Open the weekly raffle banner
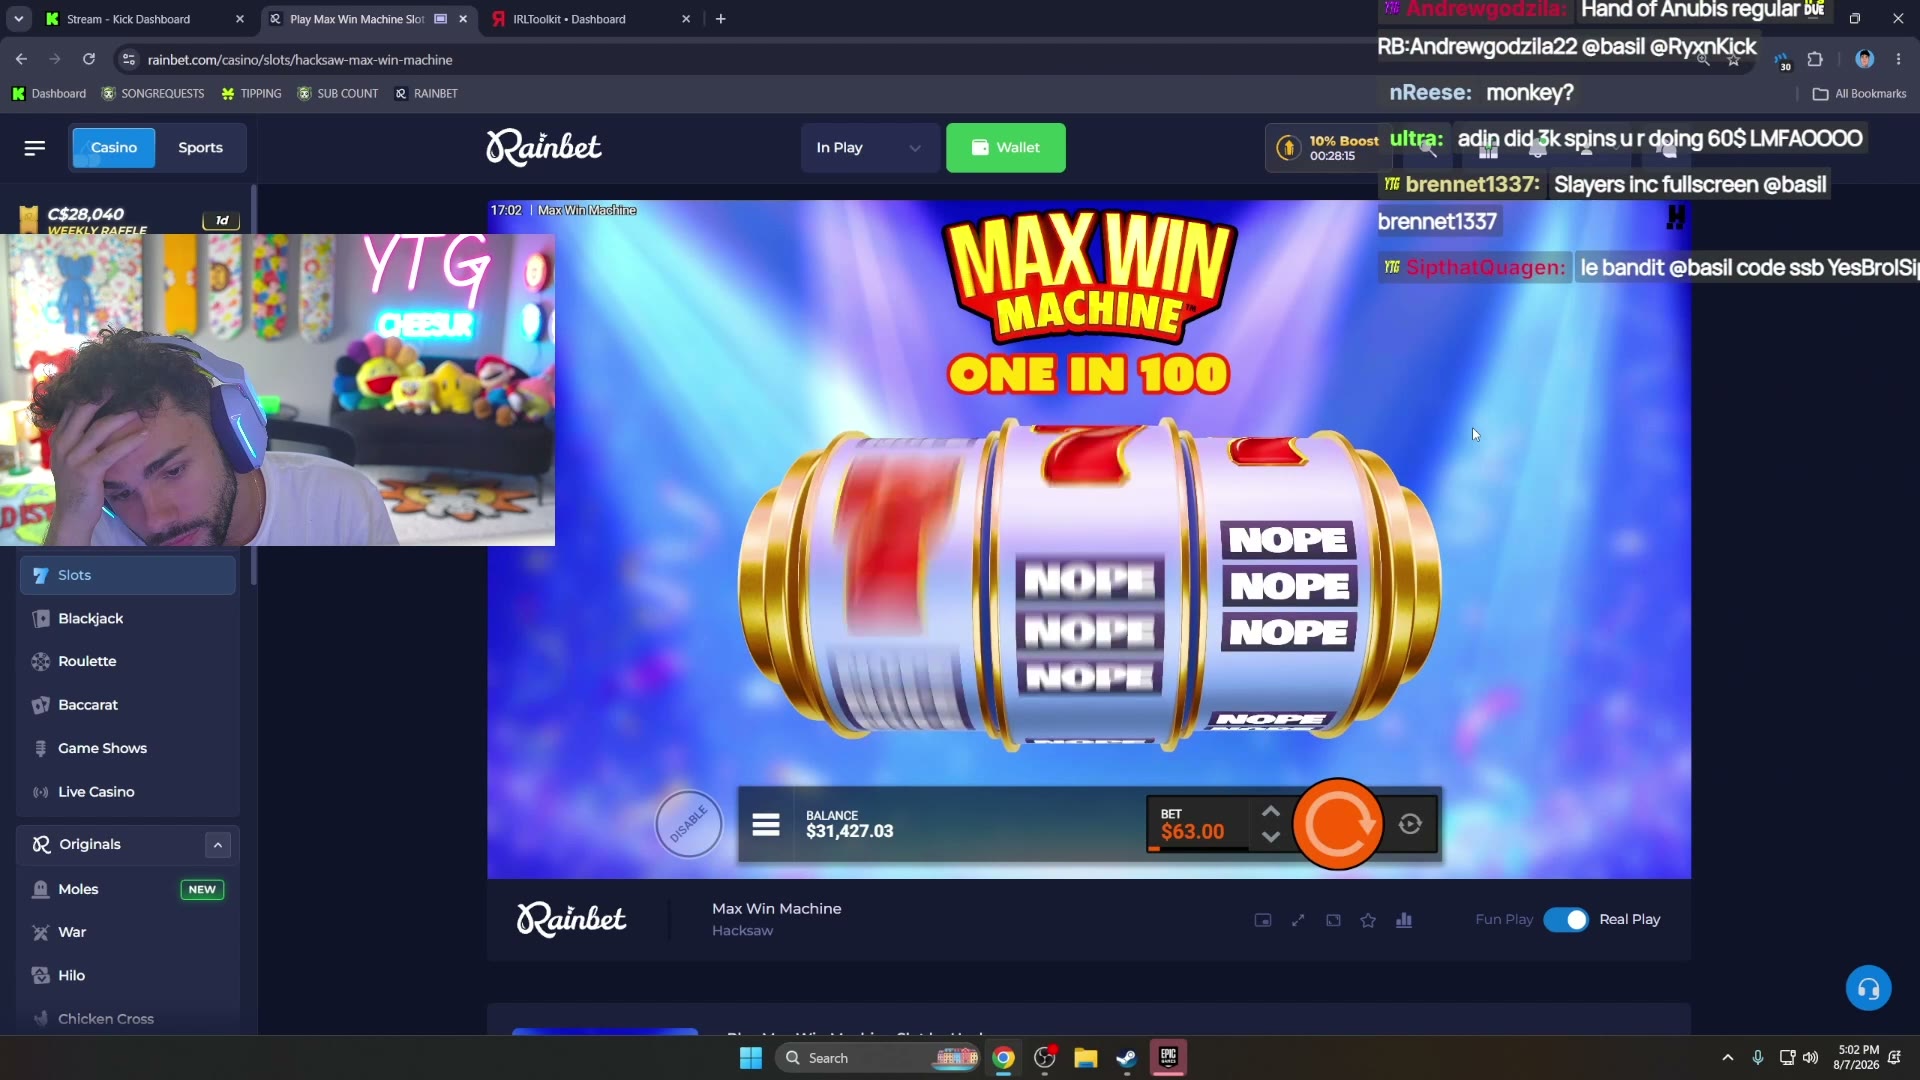The image size is (1920, 1080). [x=128, y=218]
